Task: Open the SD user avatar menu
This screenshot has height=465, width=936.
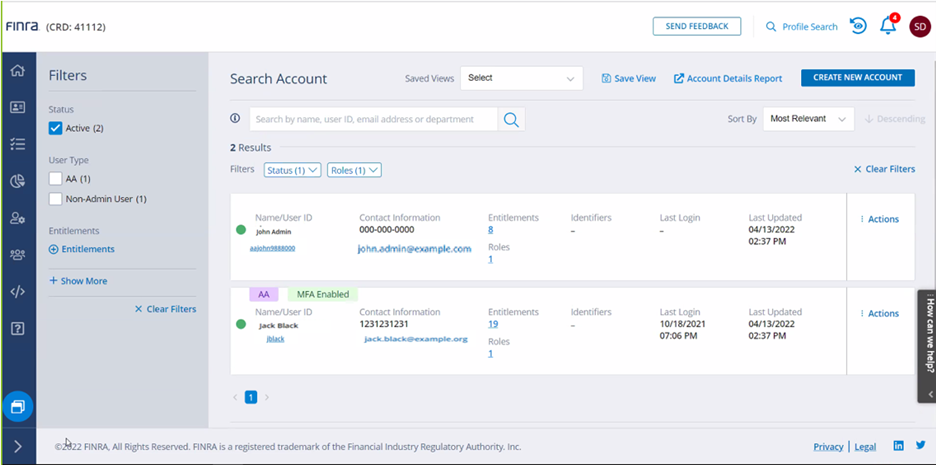Action: (x=919, y=27)
